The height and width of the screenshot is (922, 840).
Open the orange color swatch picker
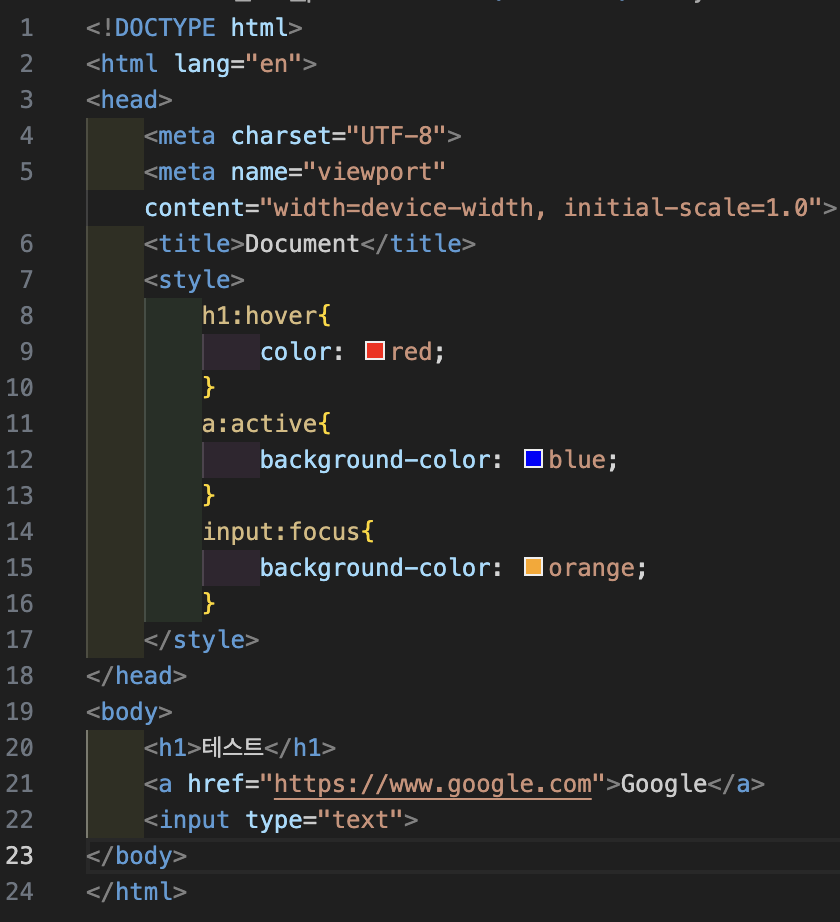(x=533, y=567)
